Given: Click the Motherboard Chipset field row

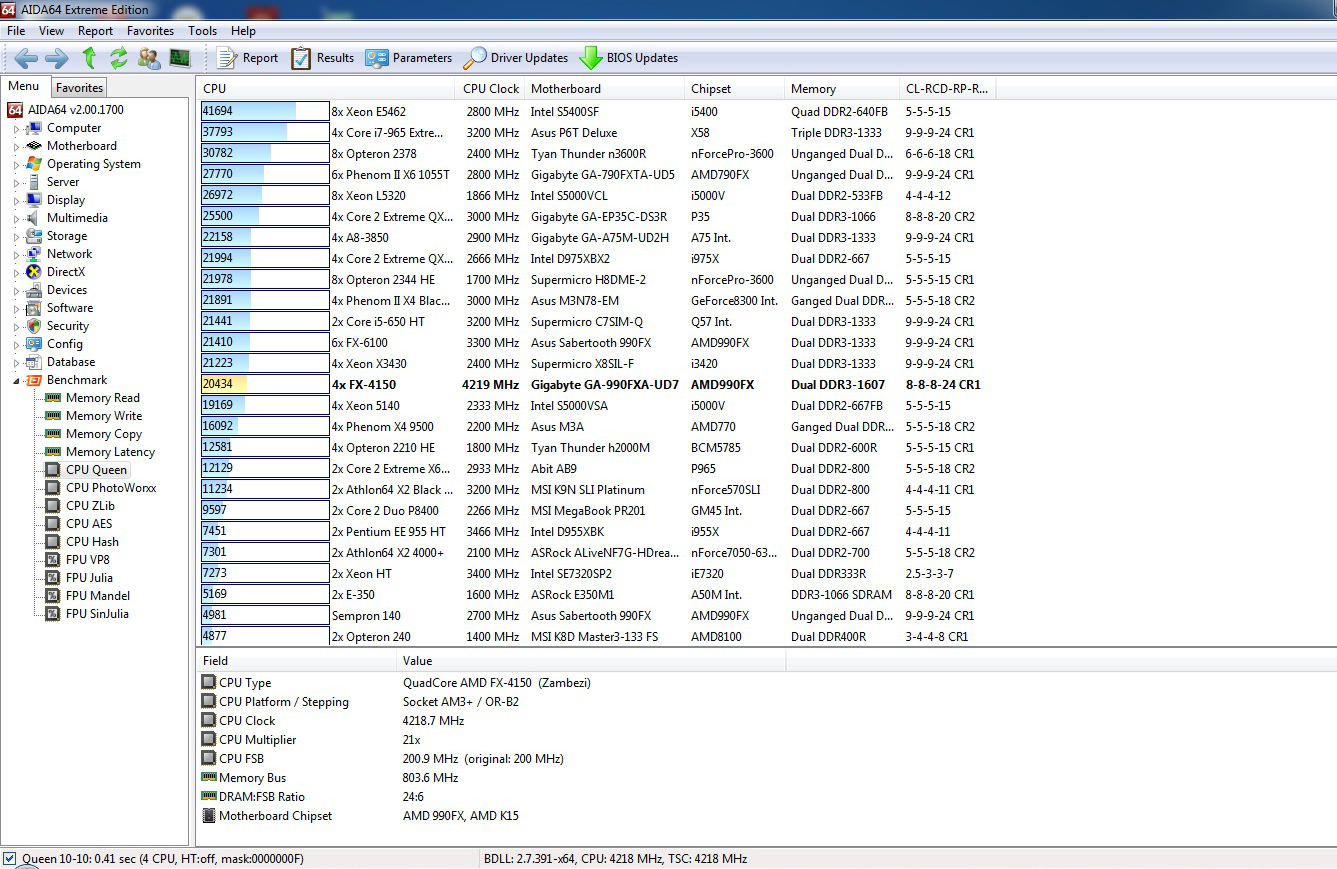Looking at the screenshot, I should (x=492, y=816).
